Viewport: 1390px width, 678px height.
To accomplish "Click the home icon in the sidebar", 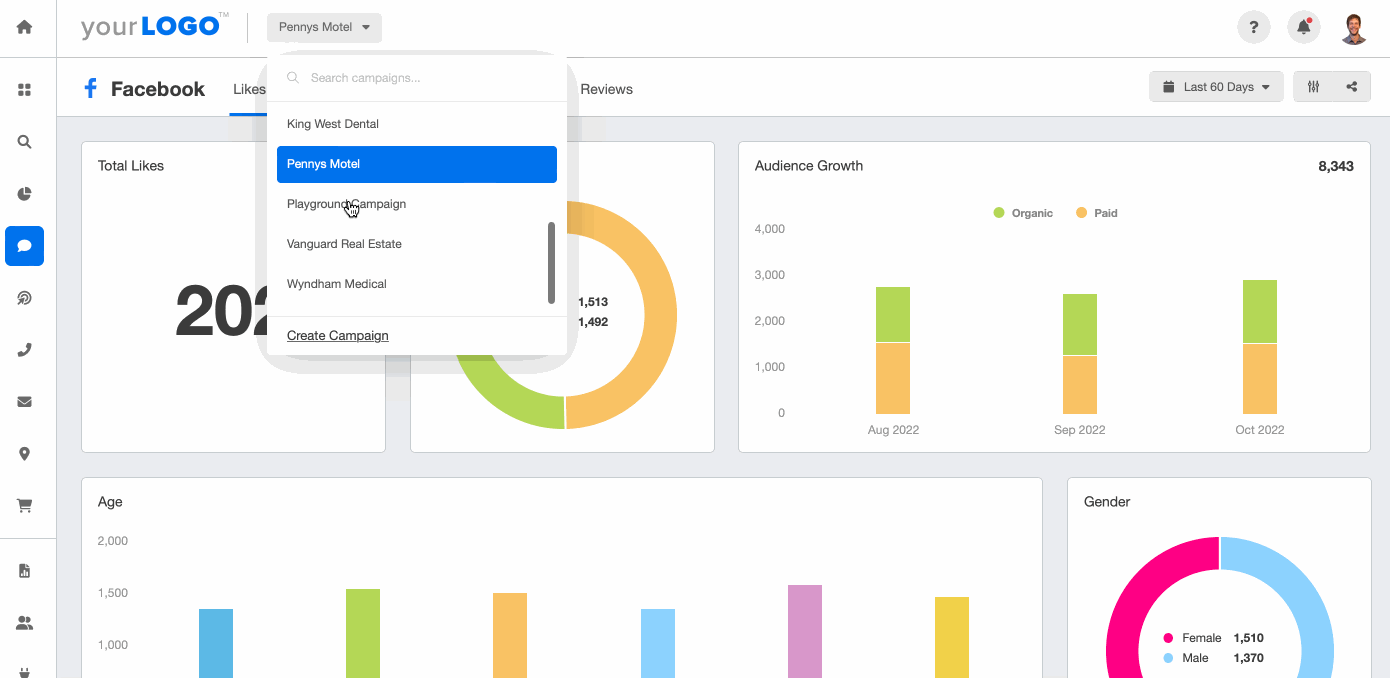I will pos(24,26).
